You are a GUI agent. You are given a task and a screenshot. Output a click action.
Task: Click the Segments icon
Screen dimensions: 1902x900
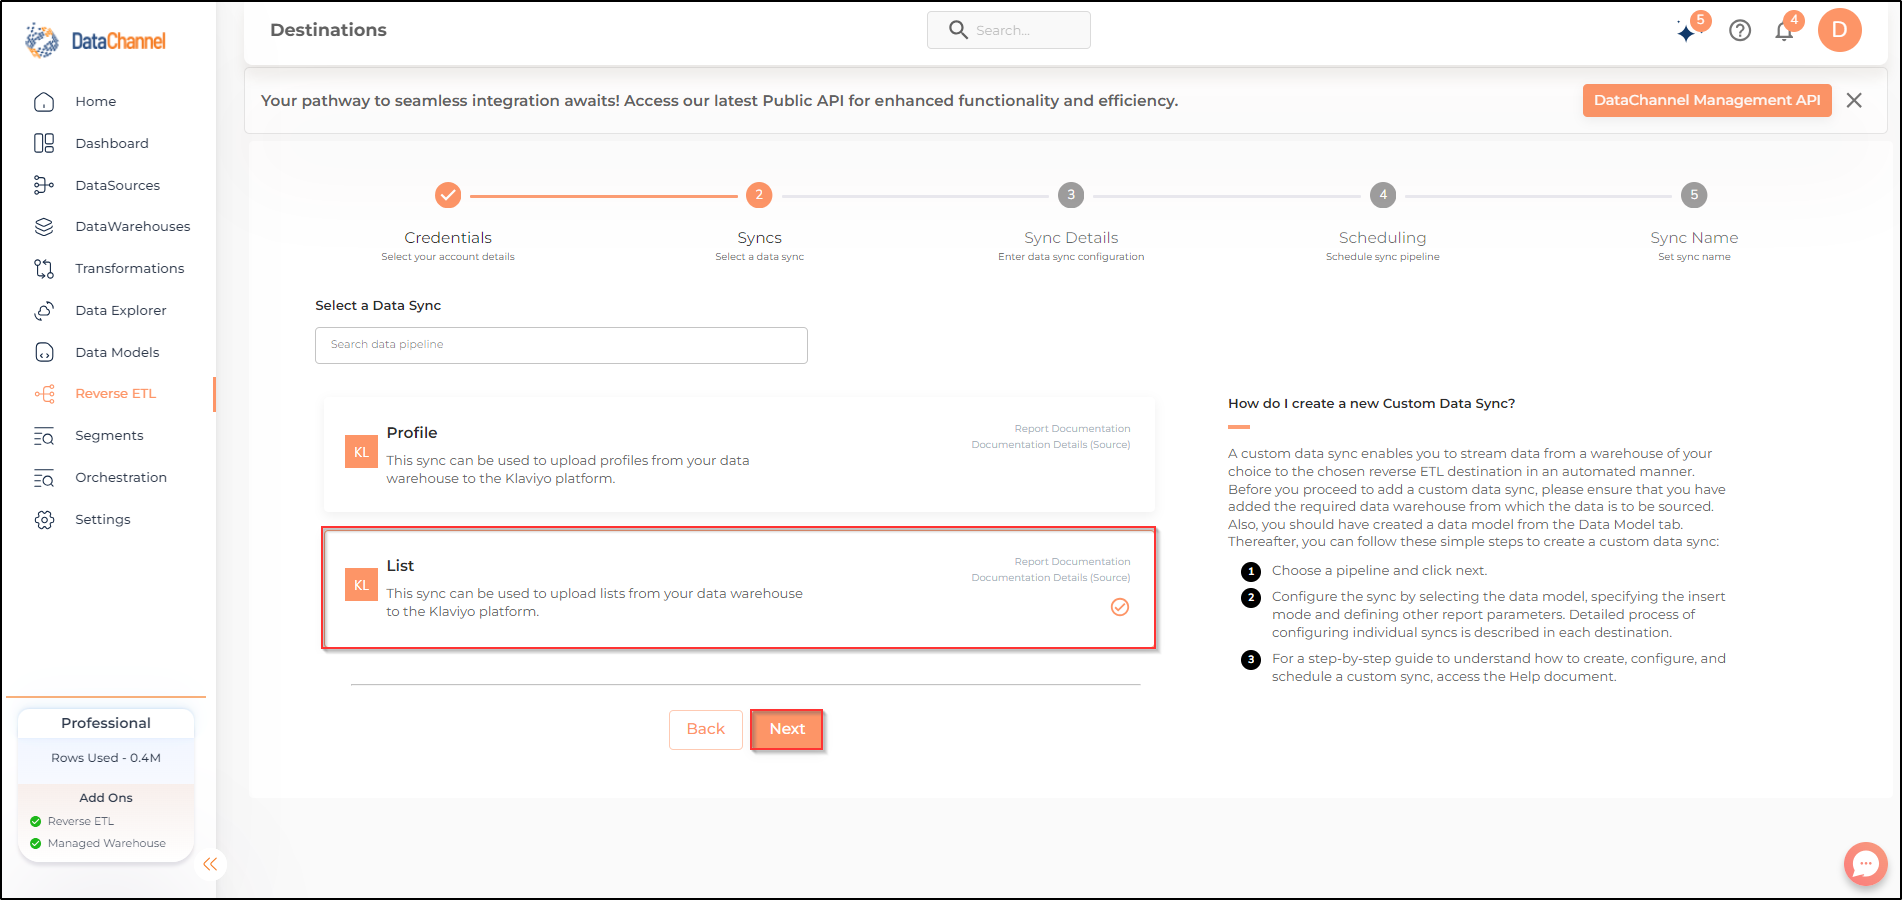(44, 436)
